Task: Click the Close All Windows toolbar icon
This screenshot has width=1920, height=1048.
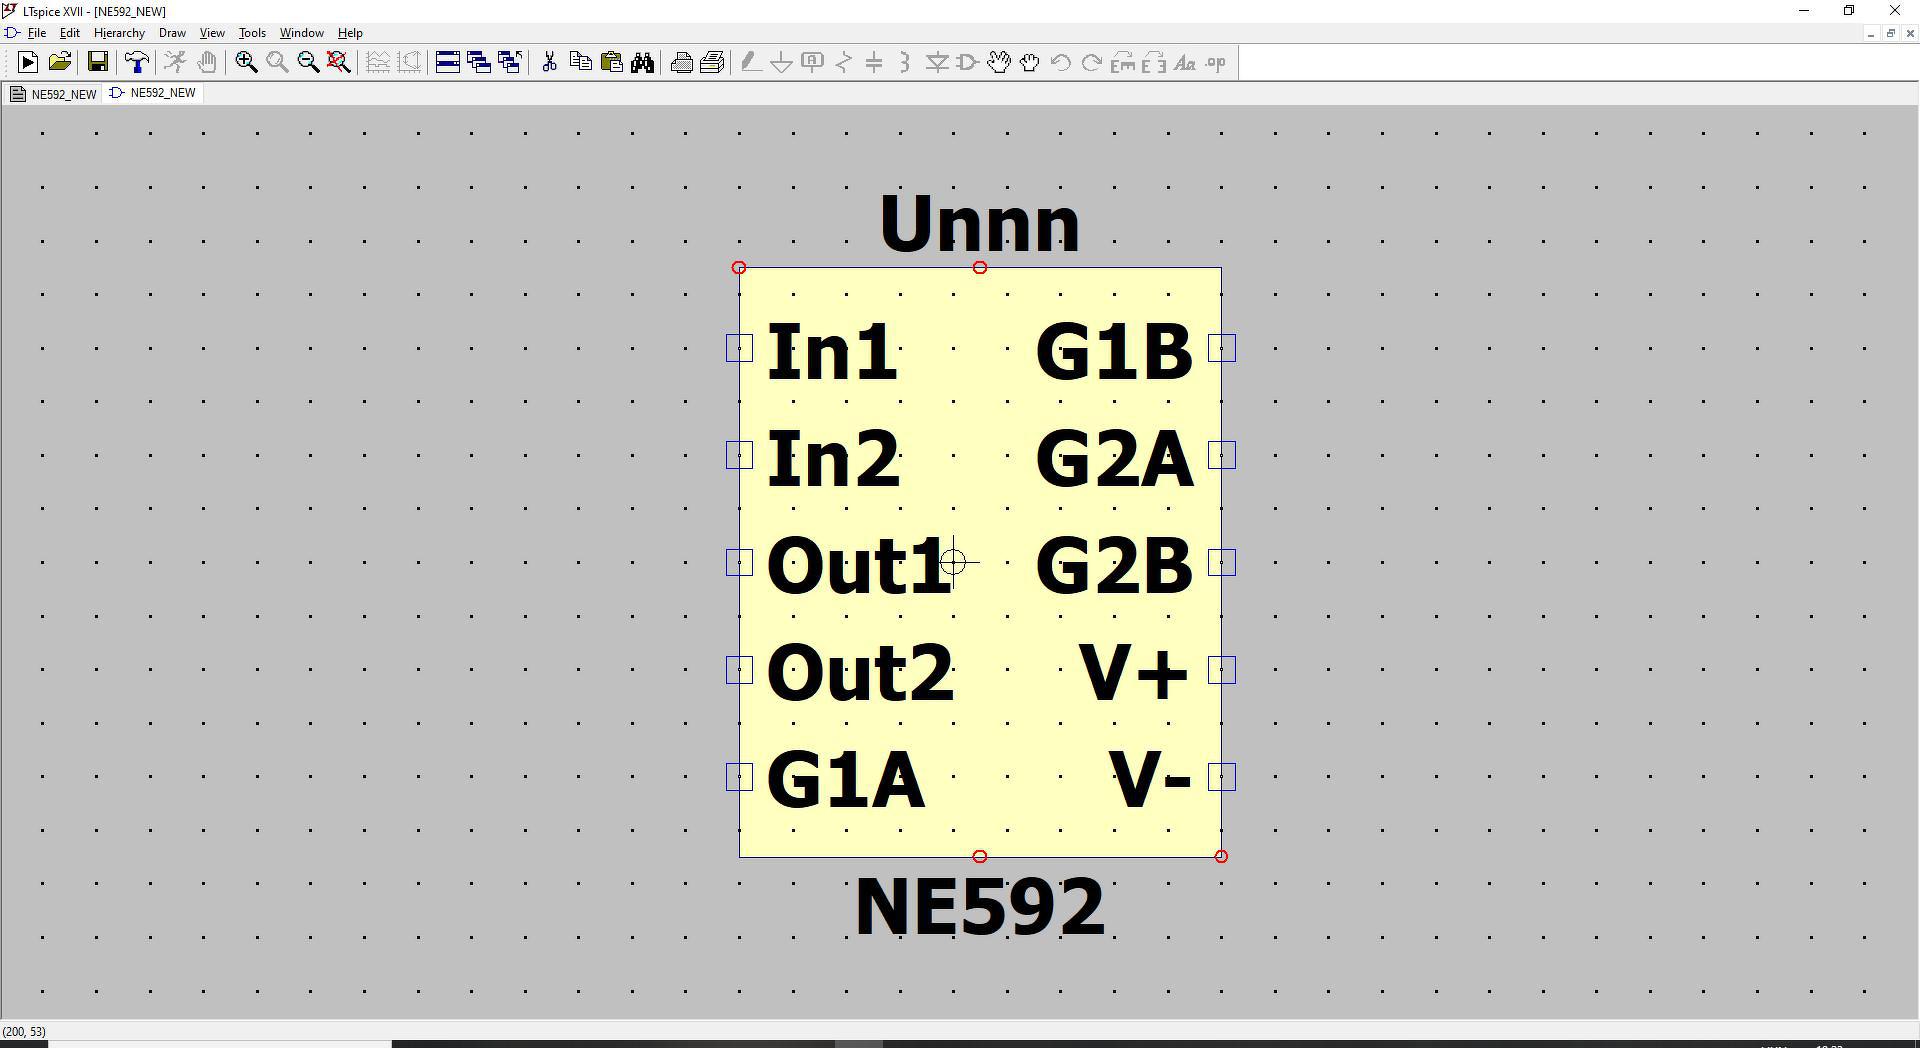Action: pyautogui.click(x=510, y=63)
